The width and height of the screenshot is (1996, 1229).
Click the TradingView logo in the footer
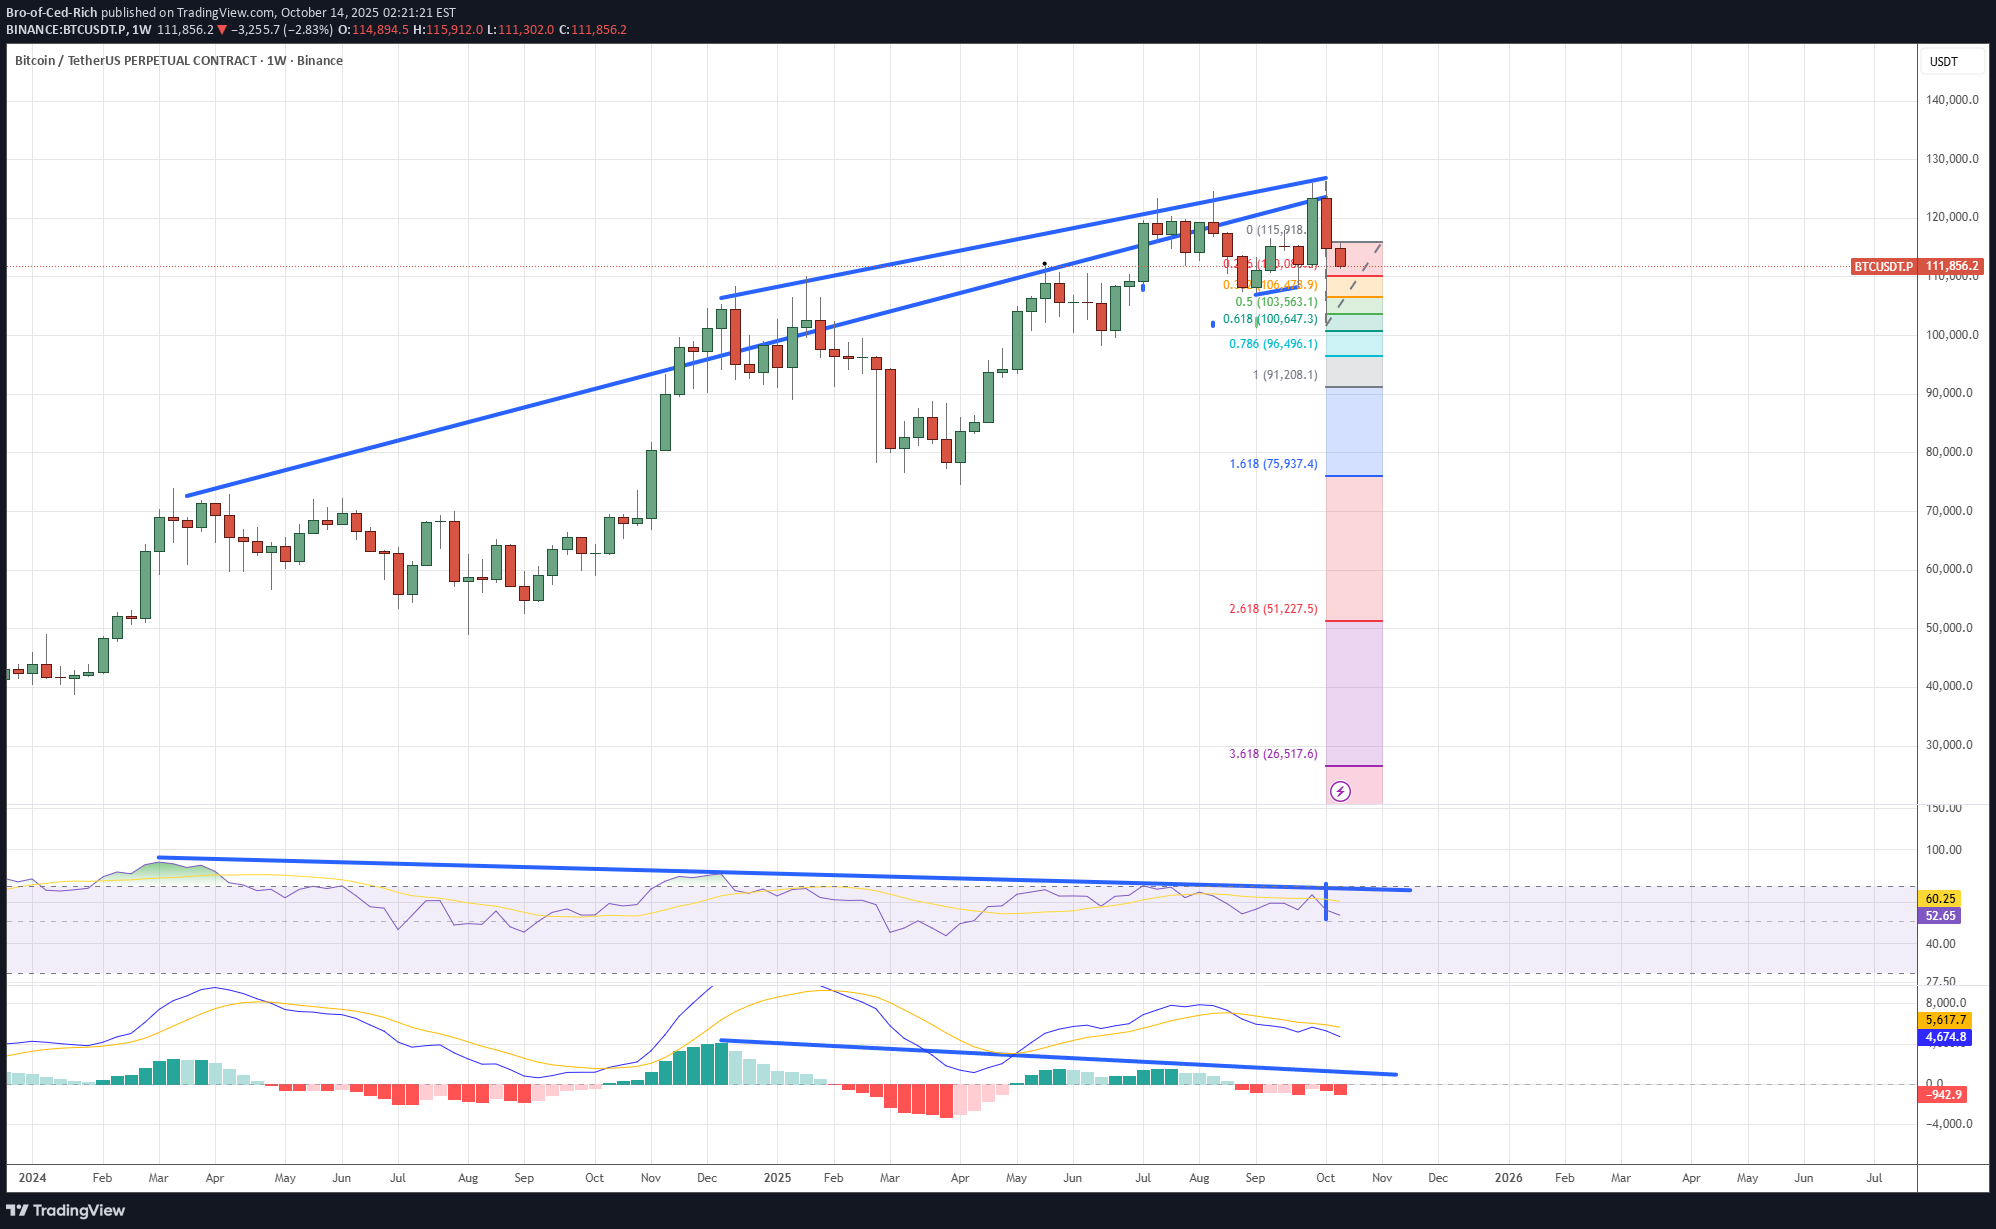pyautogui.click(x=66, y=1210)
